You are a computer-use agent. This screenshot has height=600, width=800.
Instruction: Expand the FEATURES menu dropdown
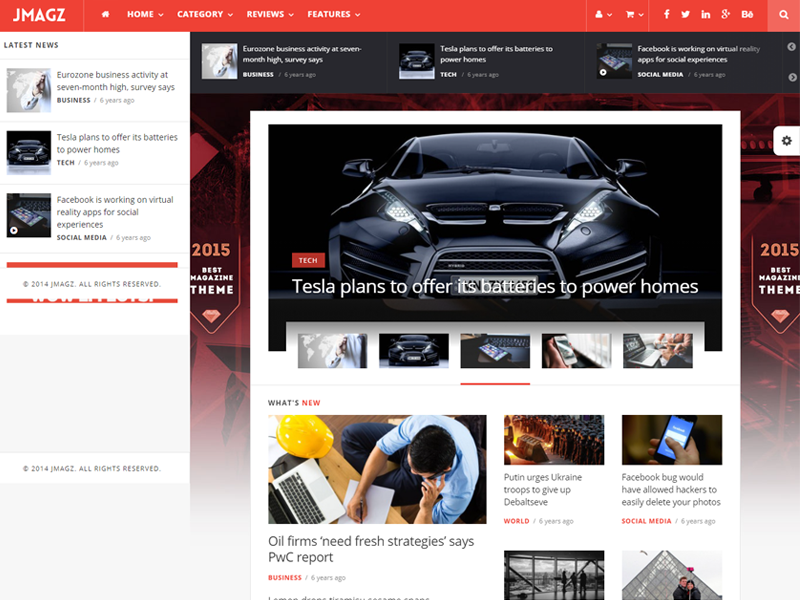point(334,14)
